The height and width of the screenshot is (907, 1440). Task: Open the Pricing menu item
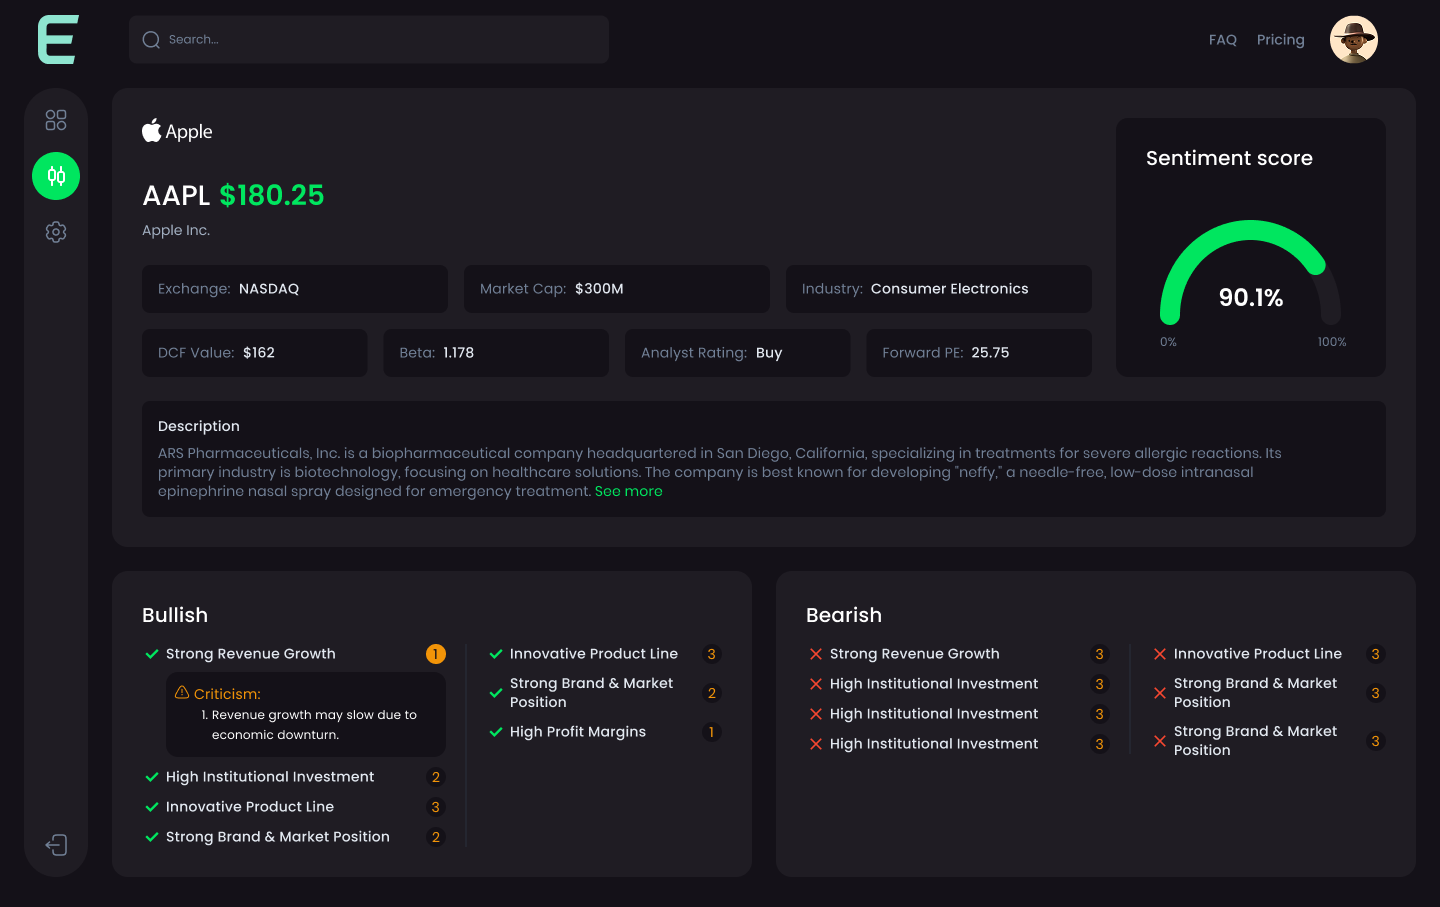[x=1281, y=39]
